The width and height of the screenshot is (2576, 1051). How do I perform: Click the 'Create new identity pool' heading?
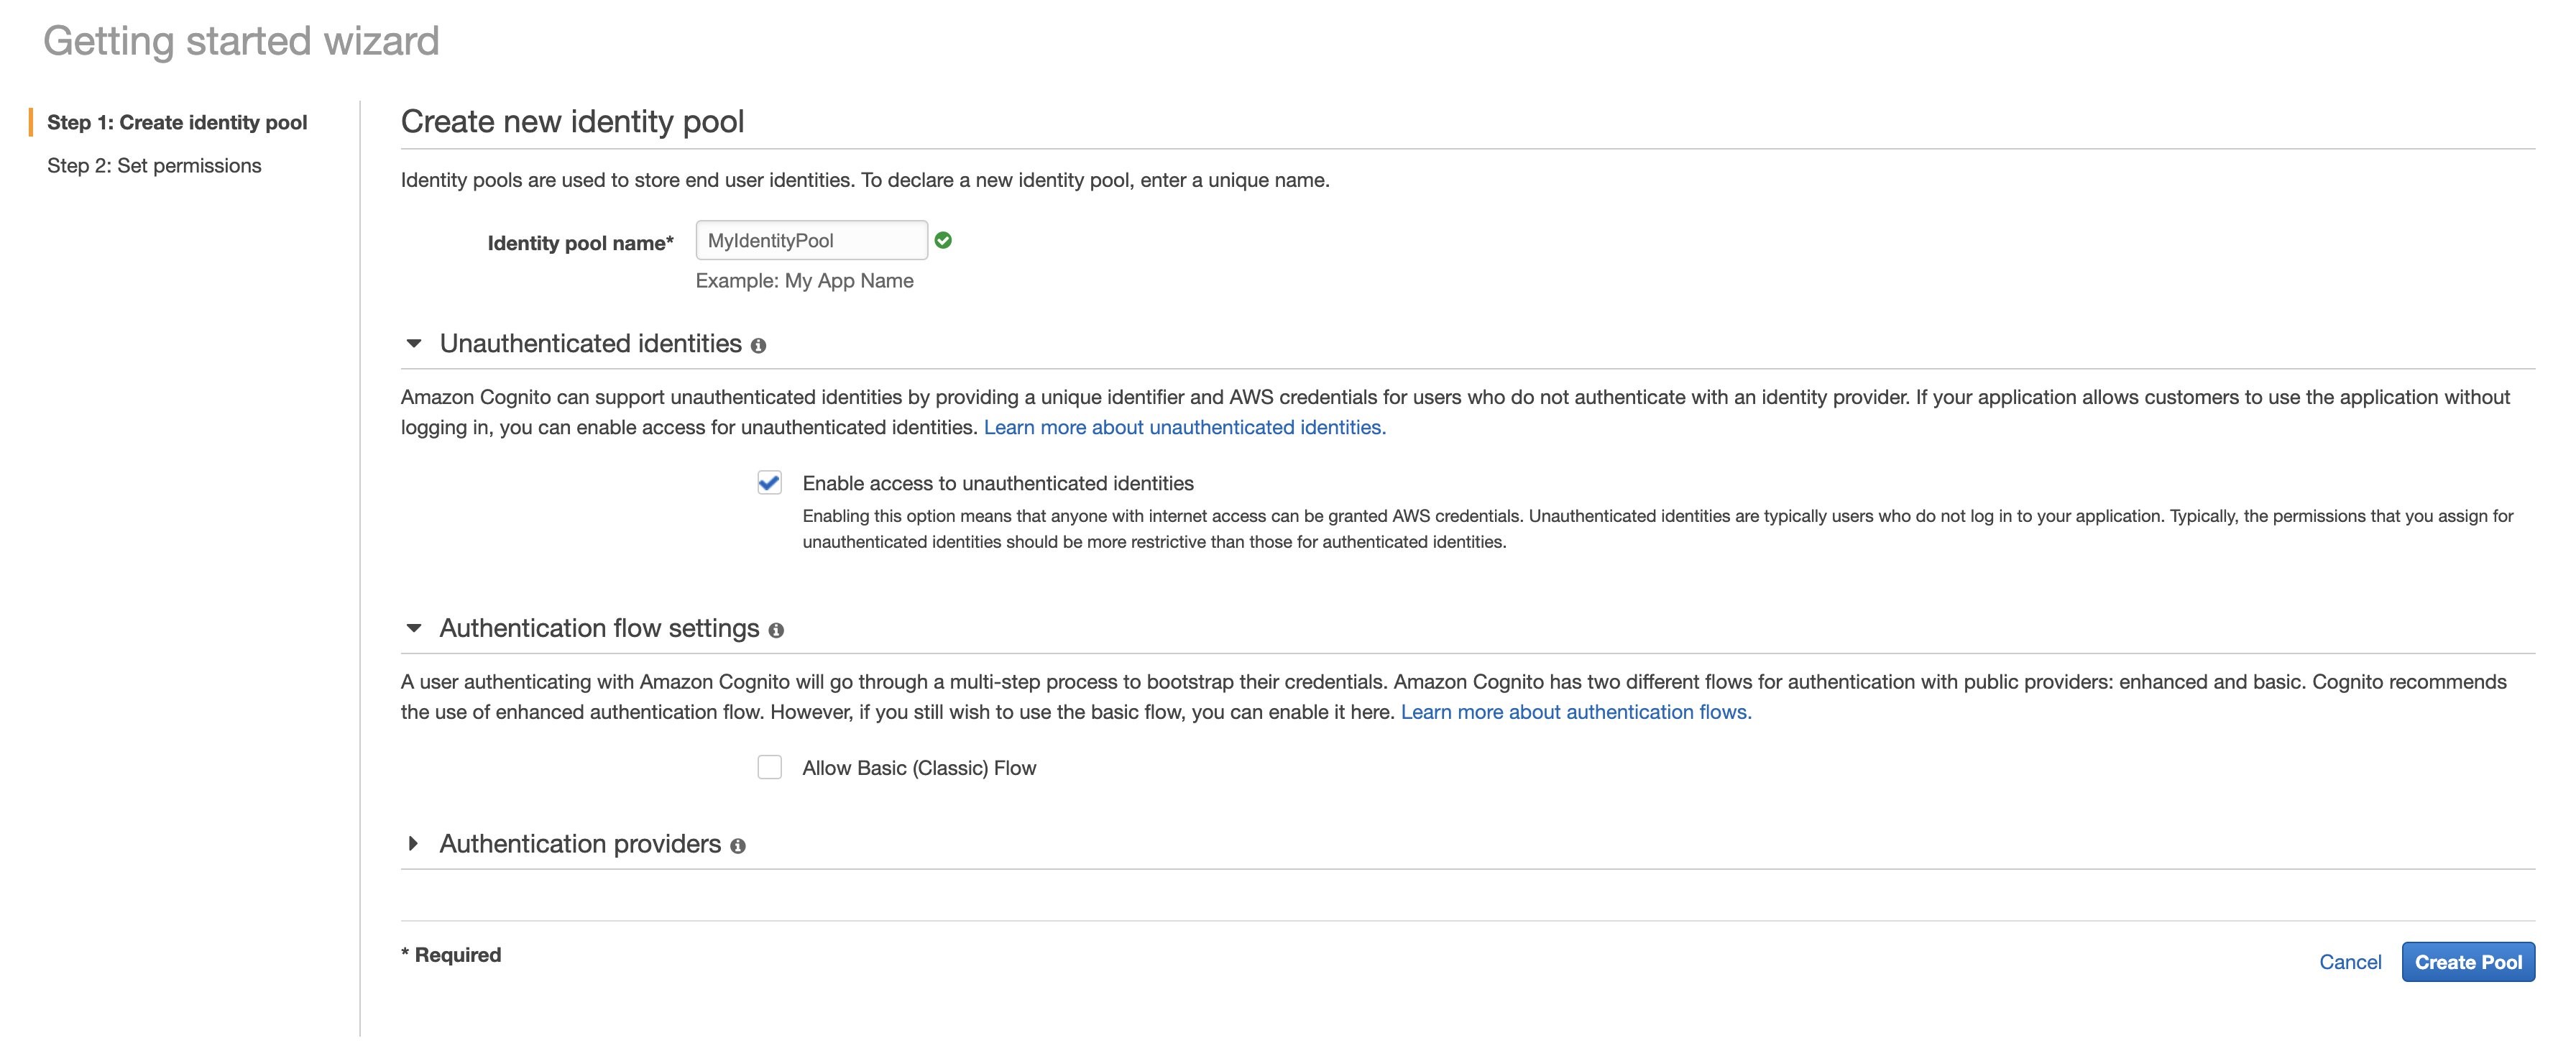click(573, 122)
